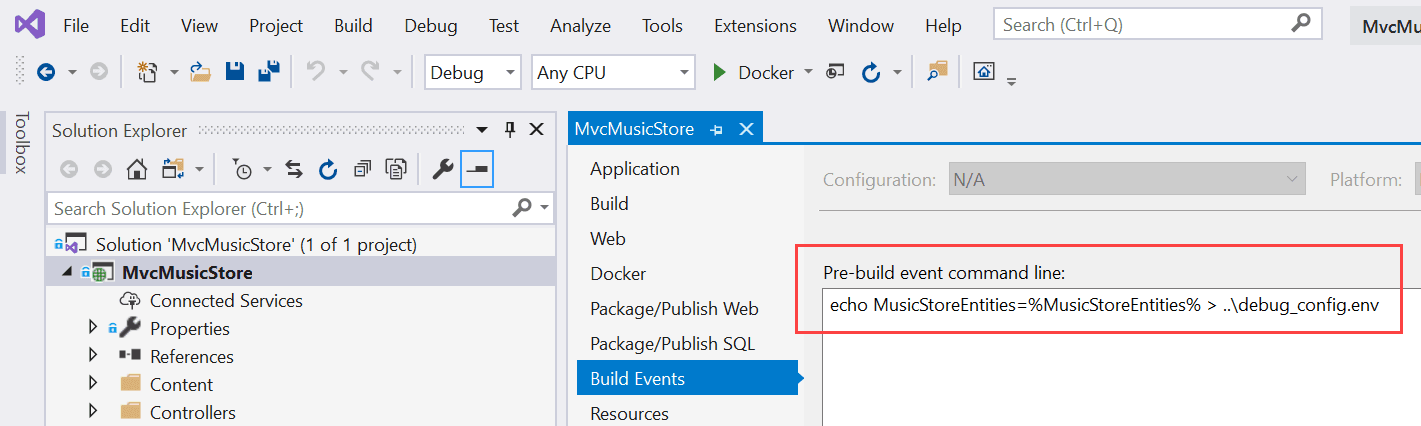Click the pin icon on MvcMusicStore tab
Viewport: 1421px width, 426px height.
[x=716, y=129]
